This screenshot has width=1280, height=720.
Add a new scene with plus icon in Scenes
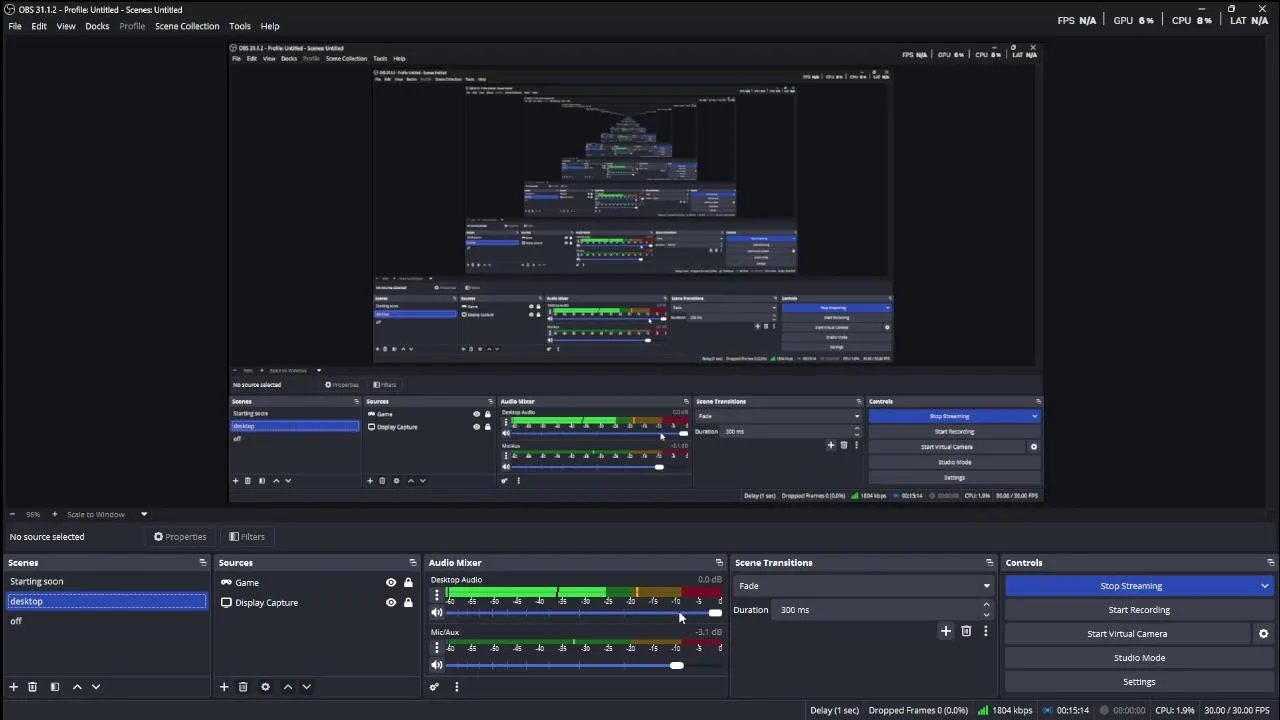click(x=14, y=687)
